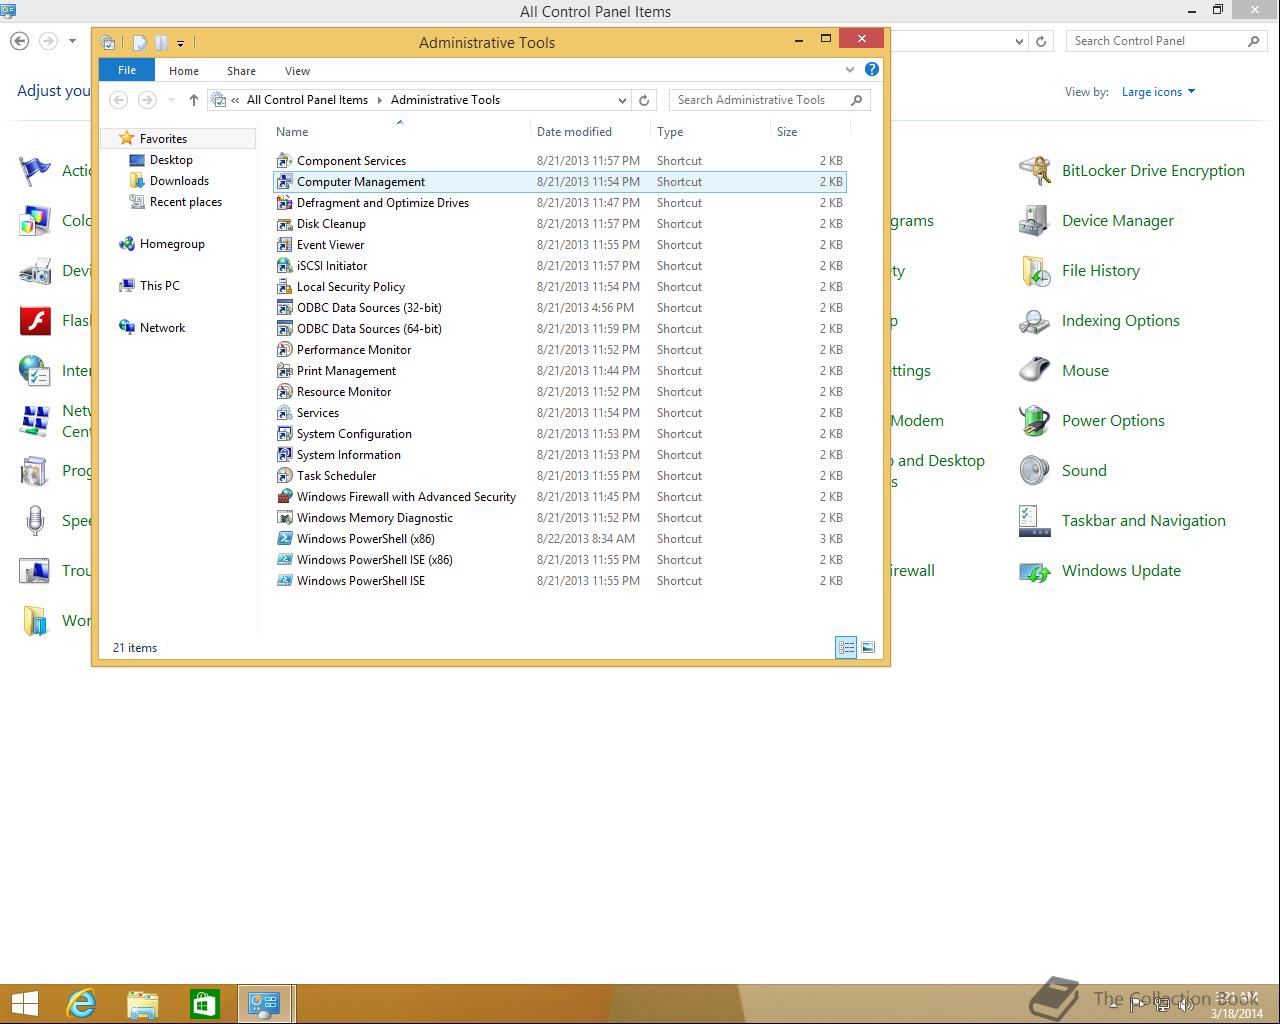Sort by Type column header
This screenshot has height=1024, width=1280.
[x=710, y=131]
